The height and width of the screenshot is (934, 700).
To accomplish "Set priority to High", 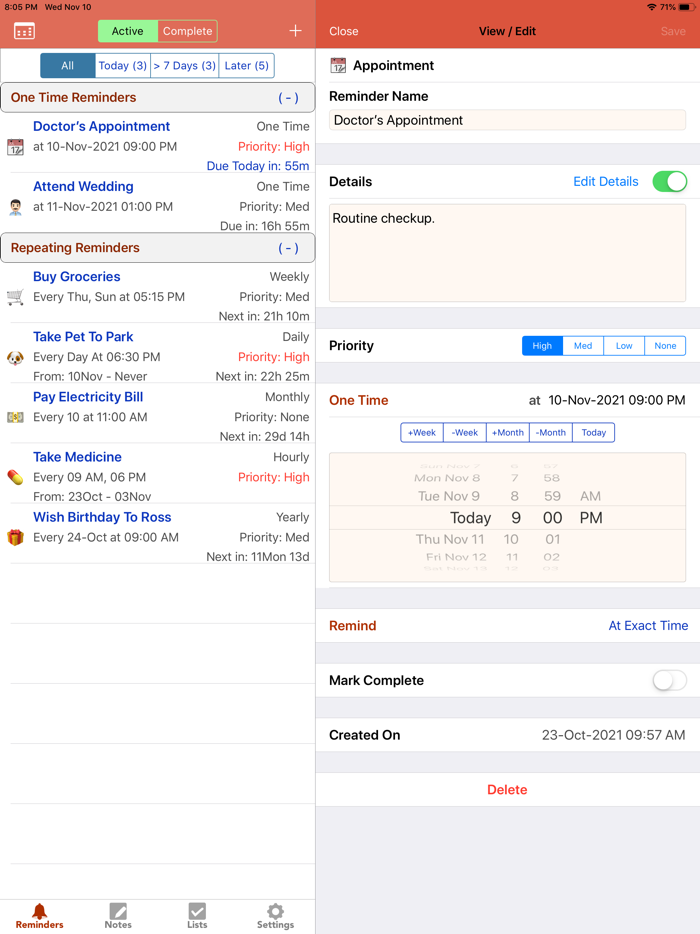I will (542, 345).
